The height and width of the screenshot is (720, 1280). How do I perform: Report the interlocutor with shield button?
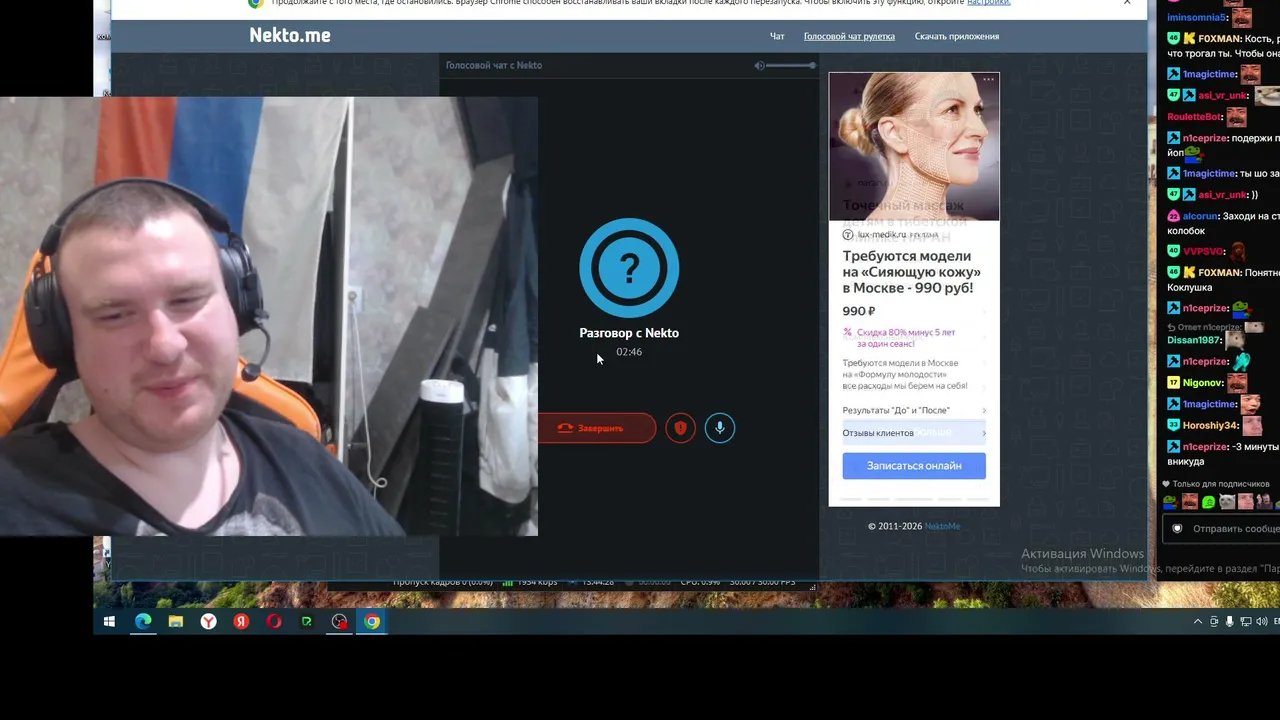(681, 428)
